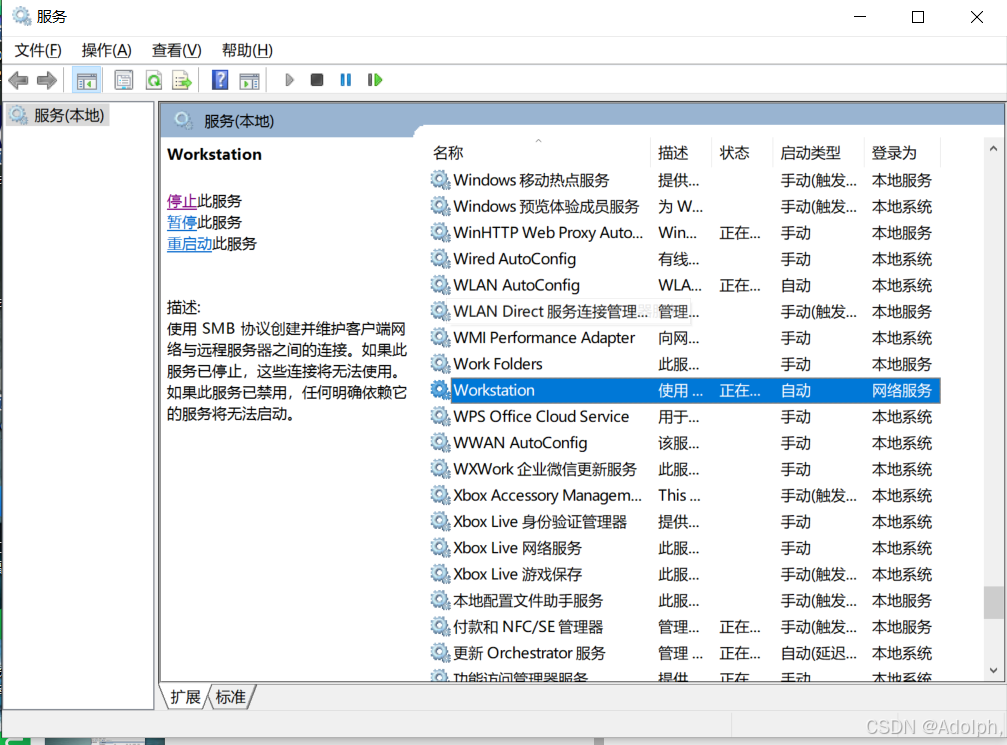The height and width of the screenshot is (745, 1007).
Task: Click the gear icon of Workstation row
Action: click(x=440, y=390)
